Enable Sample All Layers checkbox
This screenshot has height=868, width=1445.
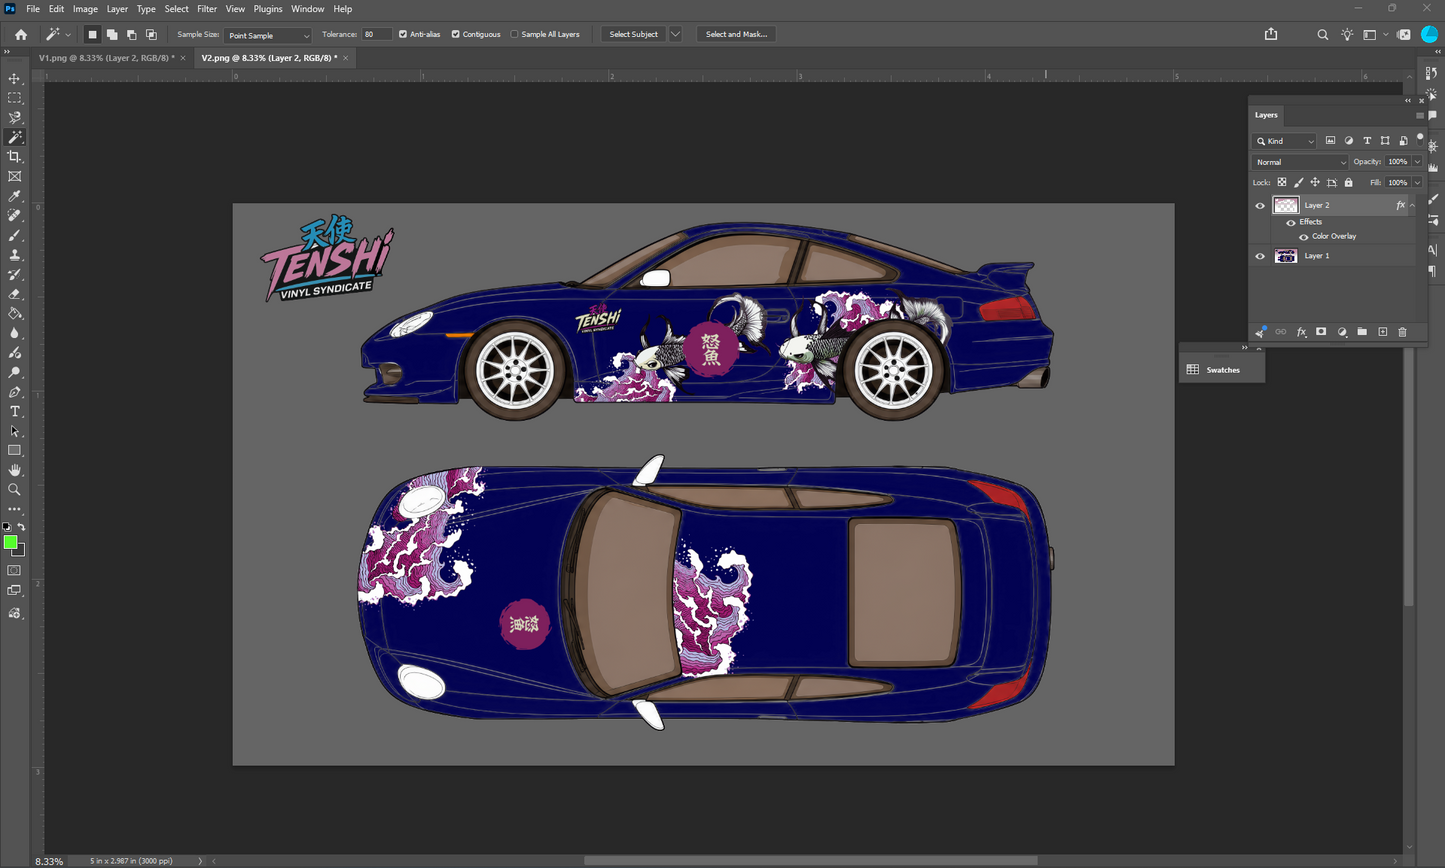click(x=514, y=34)
